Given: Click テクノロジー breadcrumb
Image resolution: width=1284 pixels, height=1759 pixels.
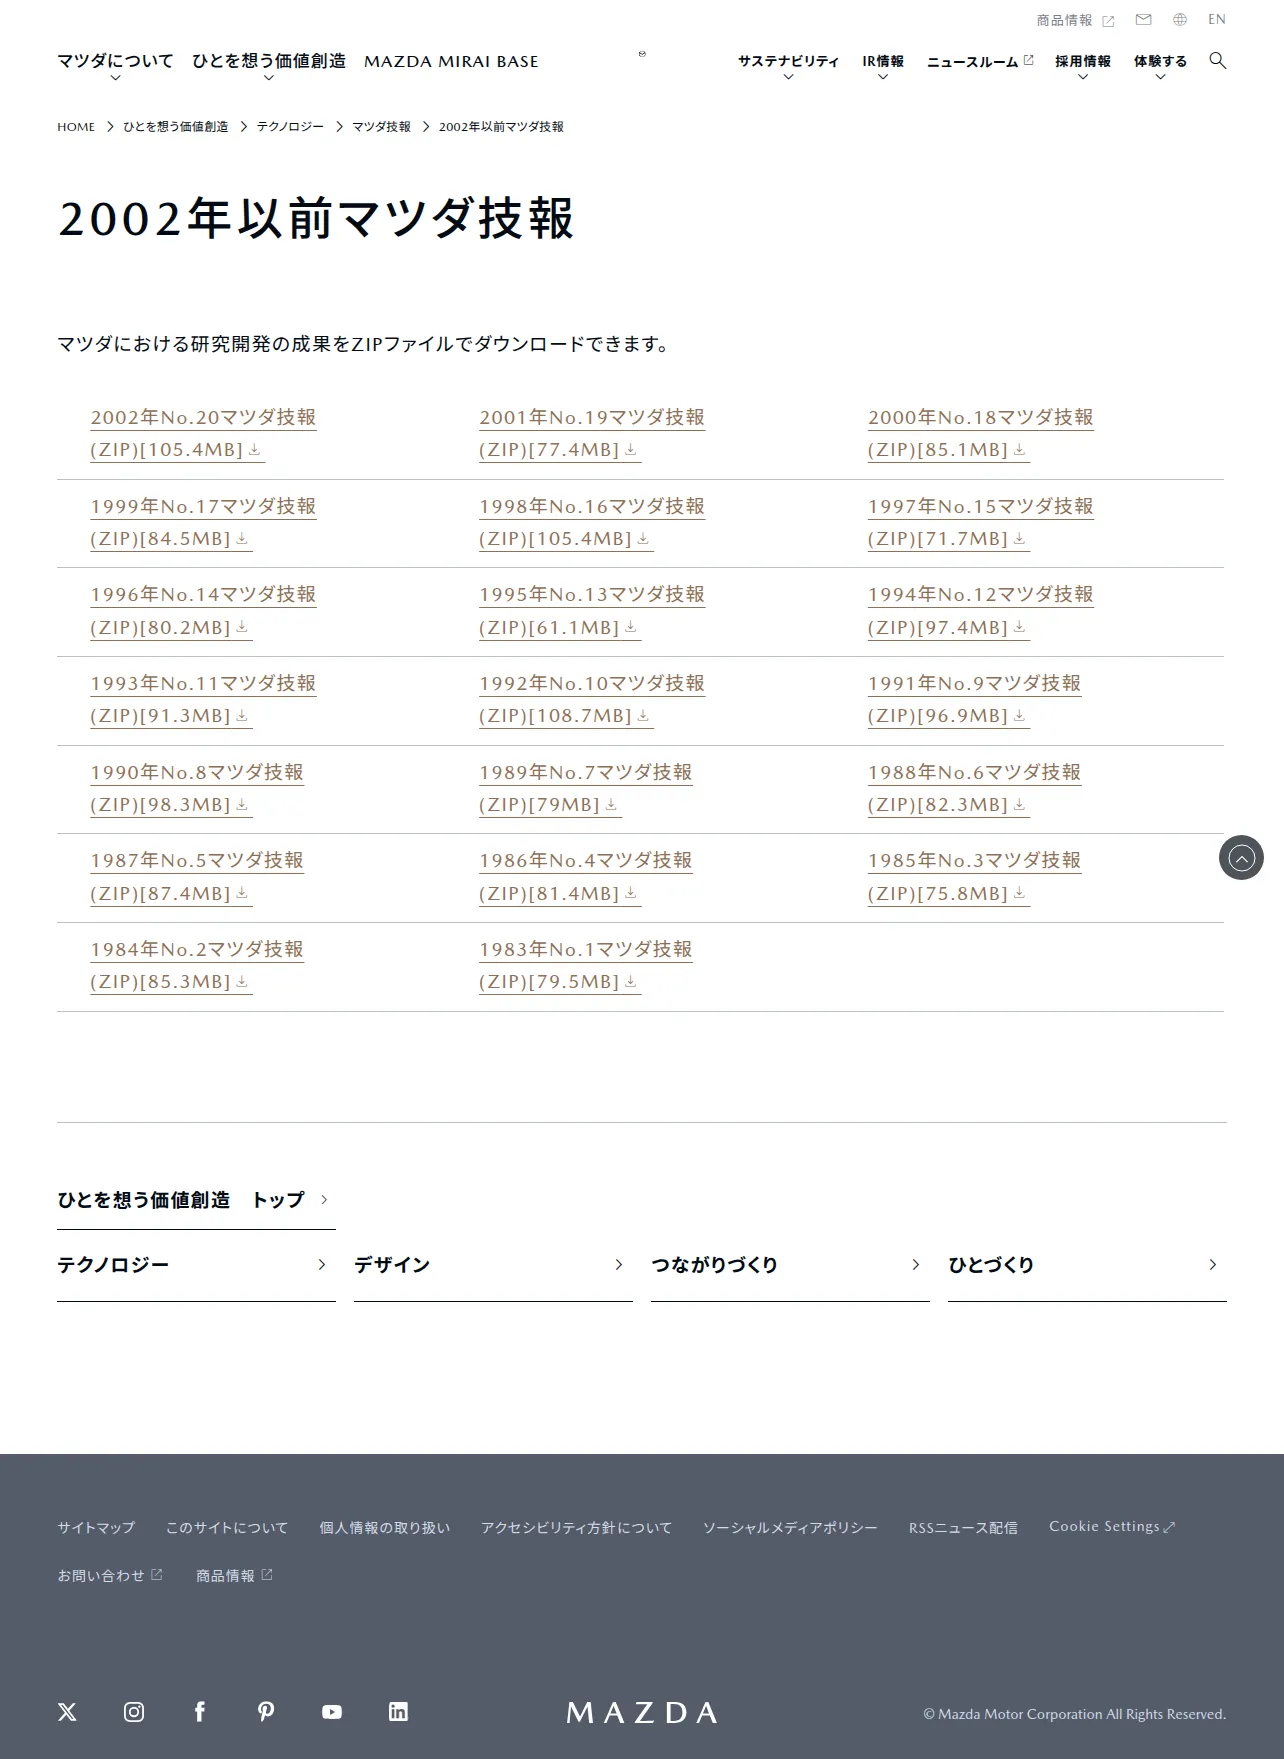Looking at the screenshot, I should click(x=290, y=127).
